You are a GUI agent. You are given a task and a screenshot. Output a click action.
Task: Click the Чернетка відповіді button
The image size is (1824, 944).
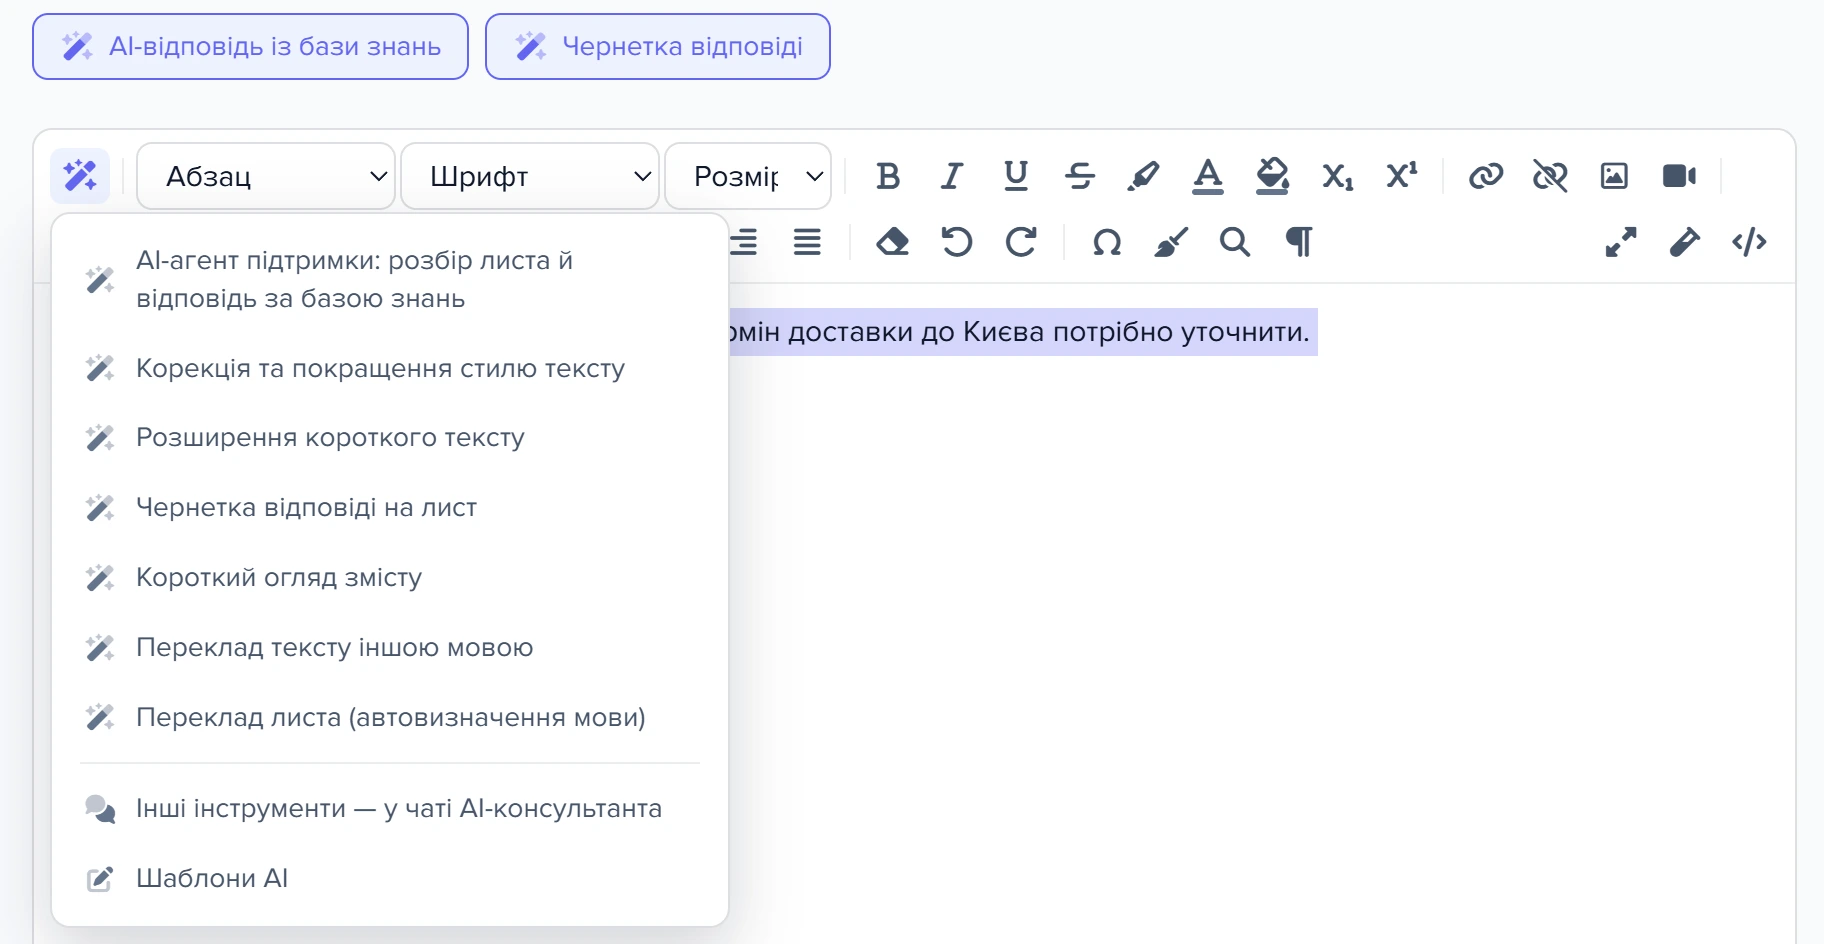click(658, 46)
